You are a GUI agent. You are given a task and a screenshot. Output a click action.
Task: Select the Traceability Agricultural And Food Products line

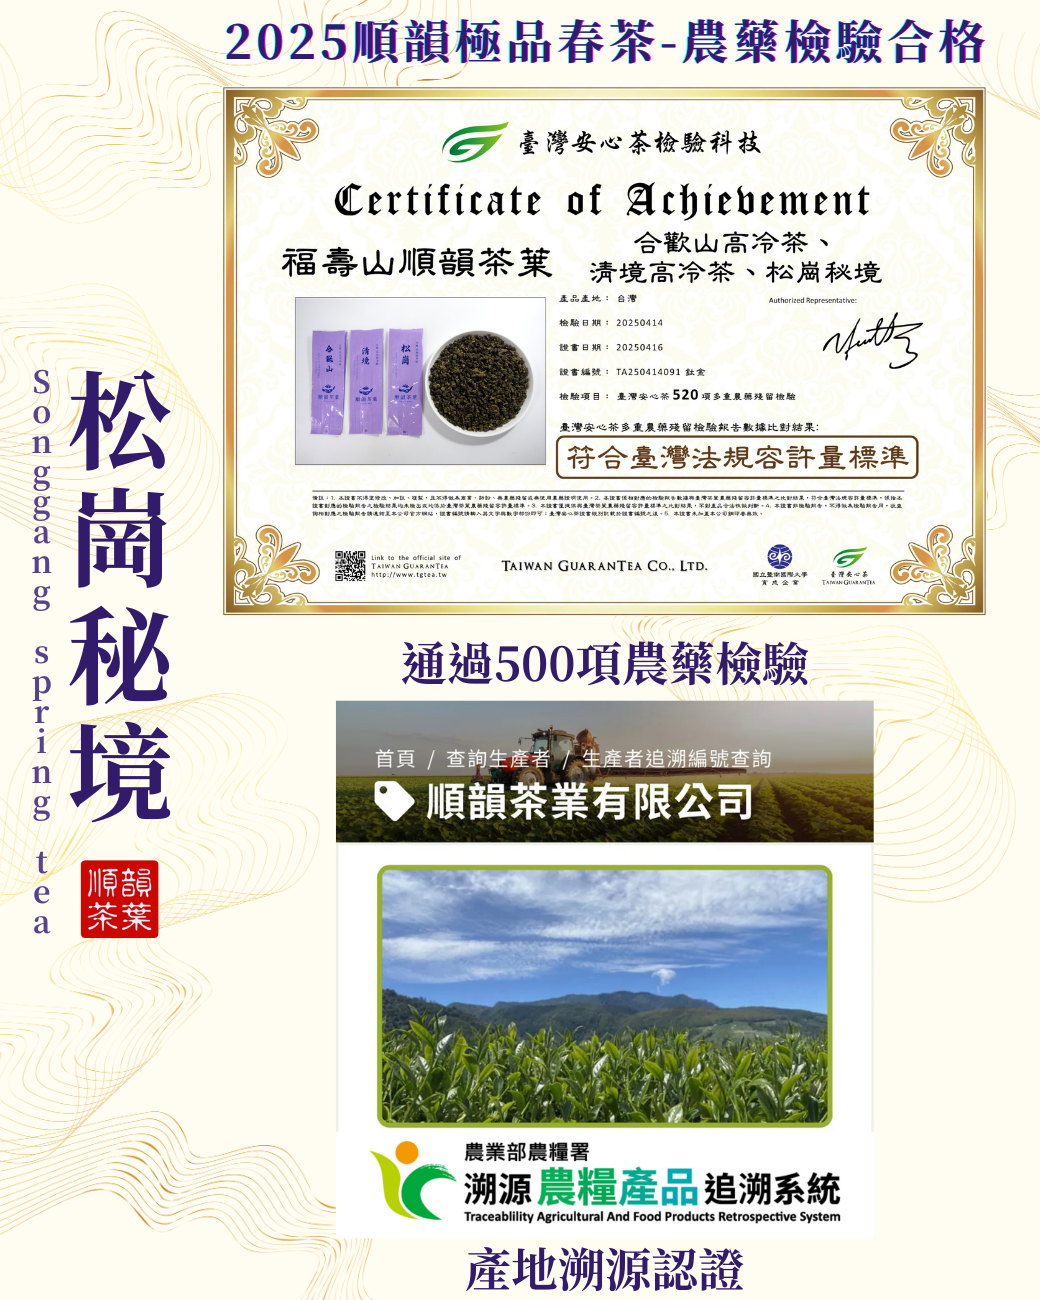coord(652,1217)
